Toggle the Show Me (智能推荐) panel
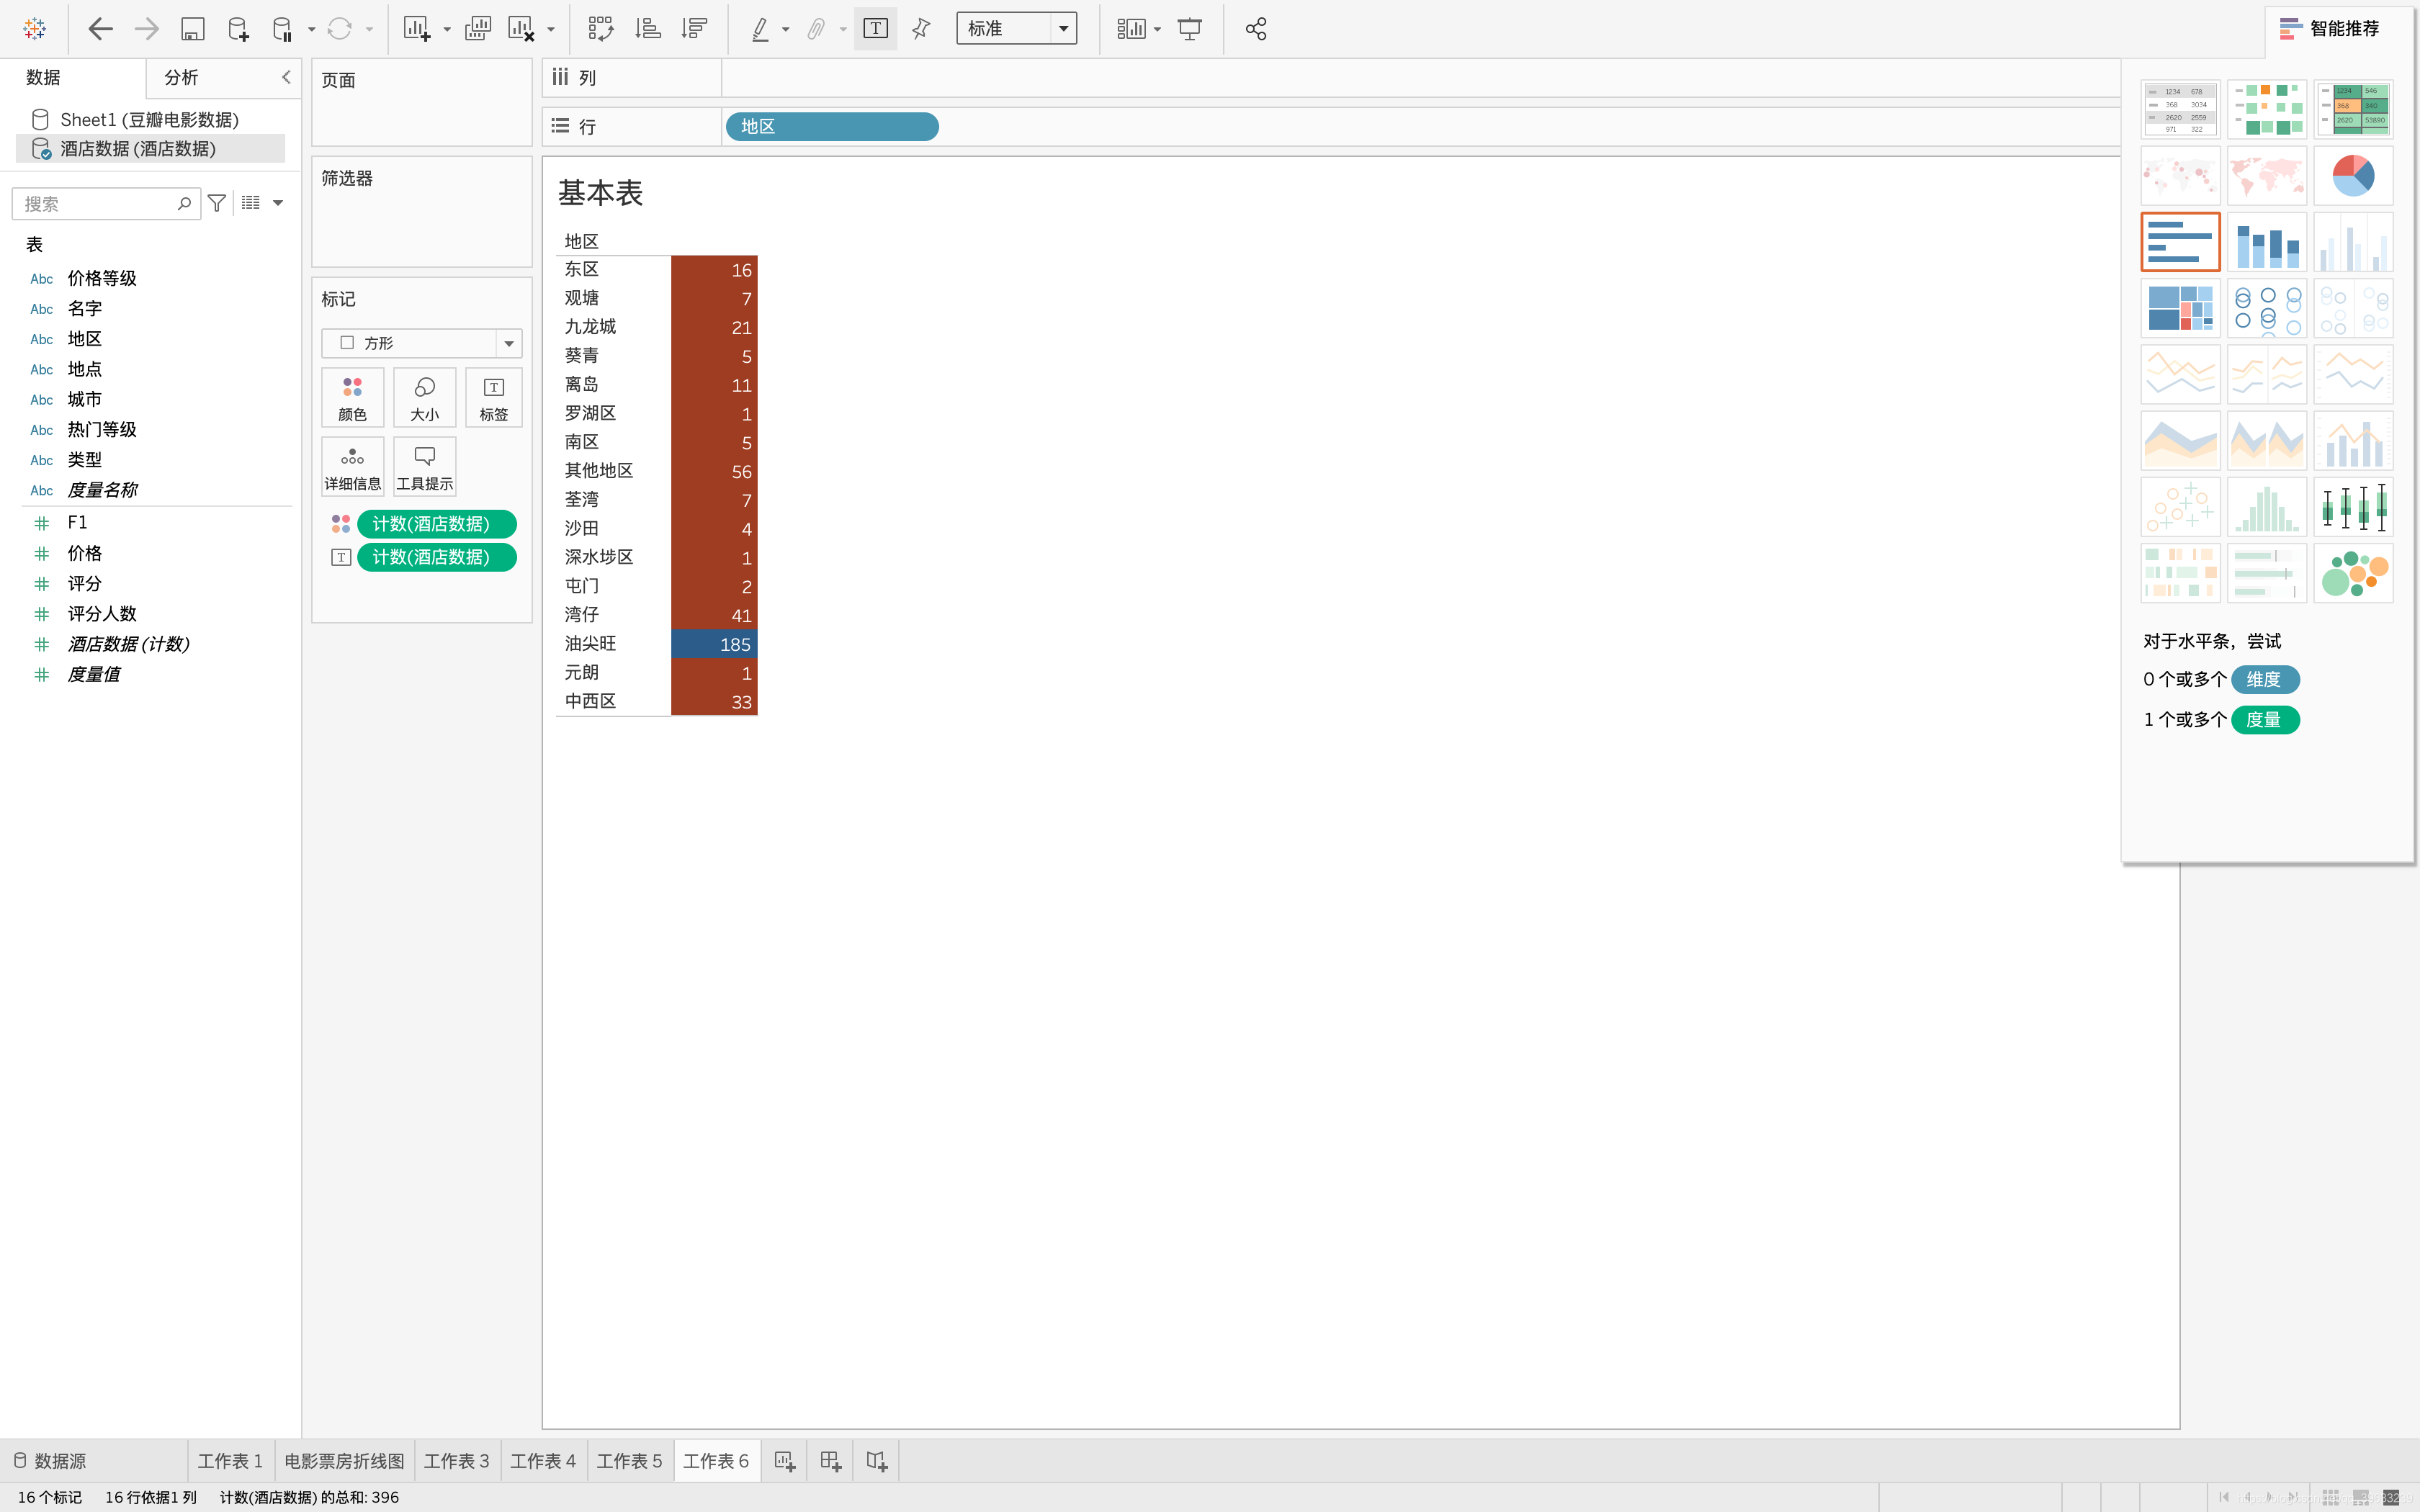2420x1512 pixels. [2329, 29]
